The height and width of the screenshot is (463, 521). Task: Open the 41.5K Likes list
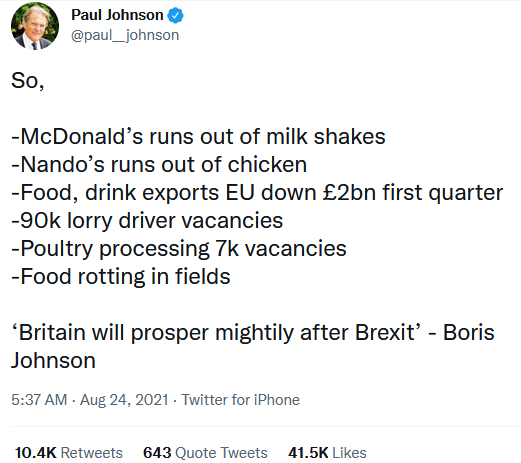point(327,453)
